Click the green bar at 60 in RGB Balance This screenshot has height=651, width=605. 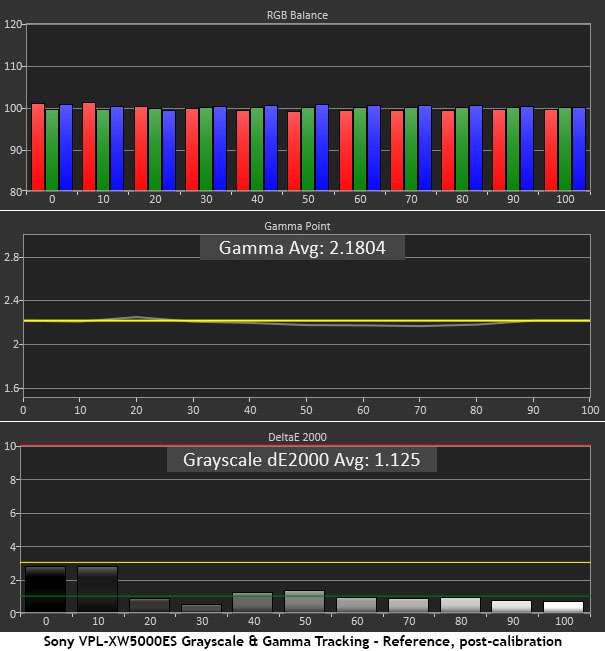pos(360,149)
